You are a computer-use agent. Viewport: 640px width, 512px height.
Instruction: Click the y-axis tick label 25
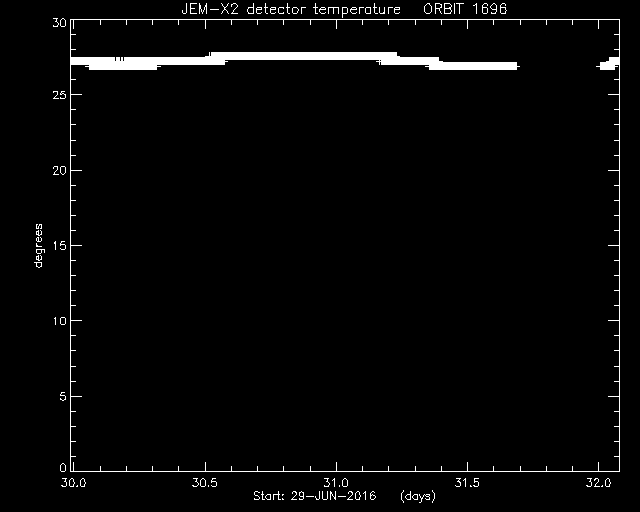pyautogui.click(x=59, y=95)
